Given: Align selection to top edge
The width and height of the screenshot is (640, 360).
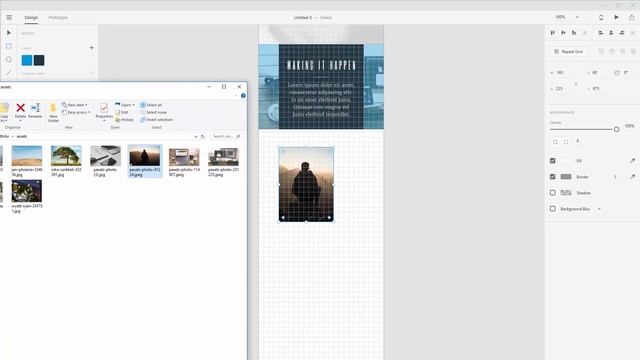Looking at the screenshot, I should 553,33.
